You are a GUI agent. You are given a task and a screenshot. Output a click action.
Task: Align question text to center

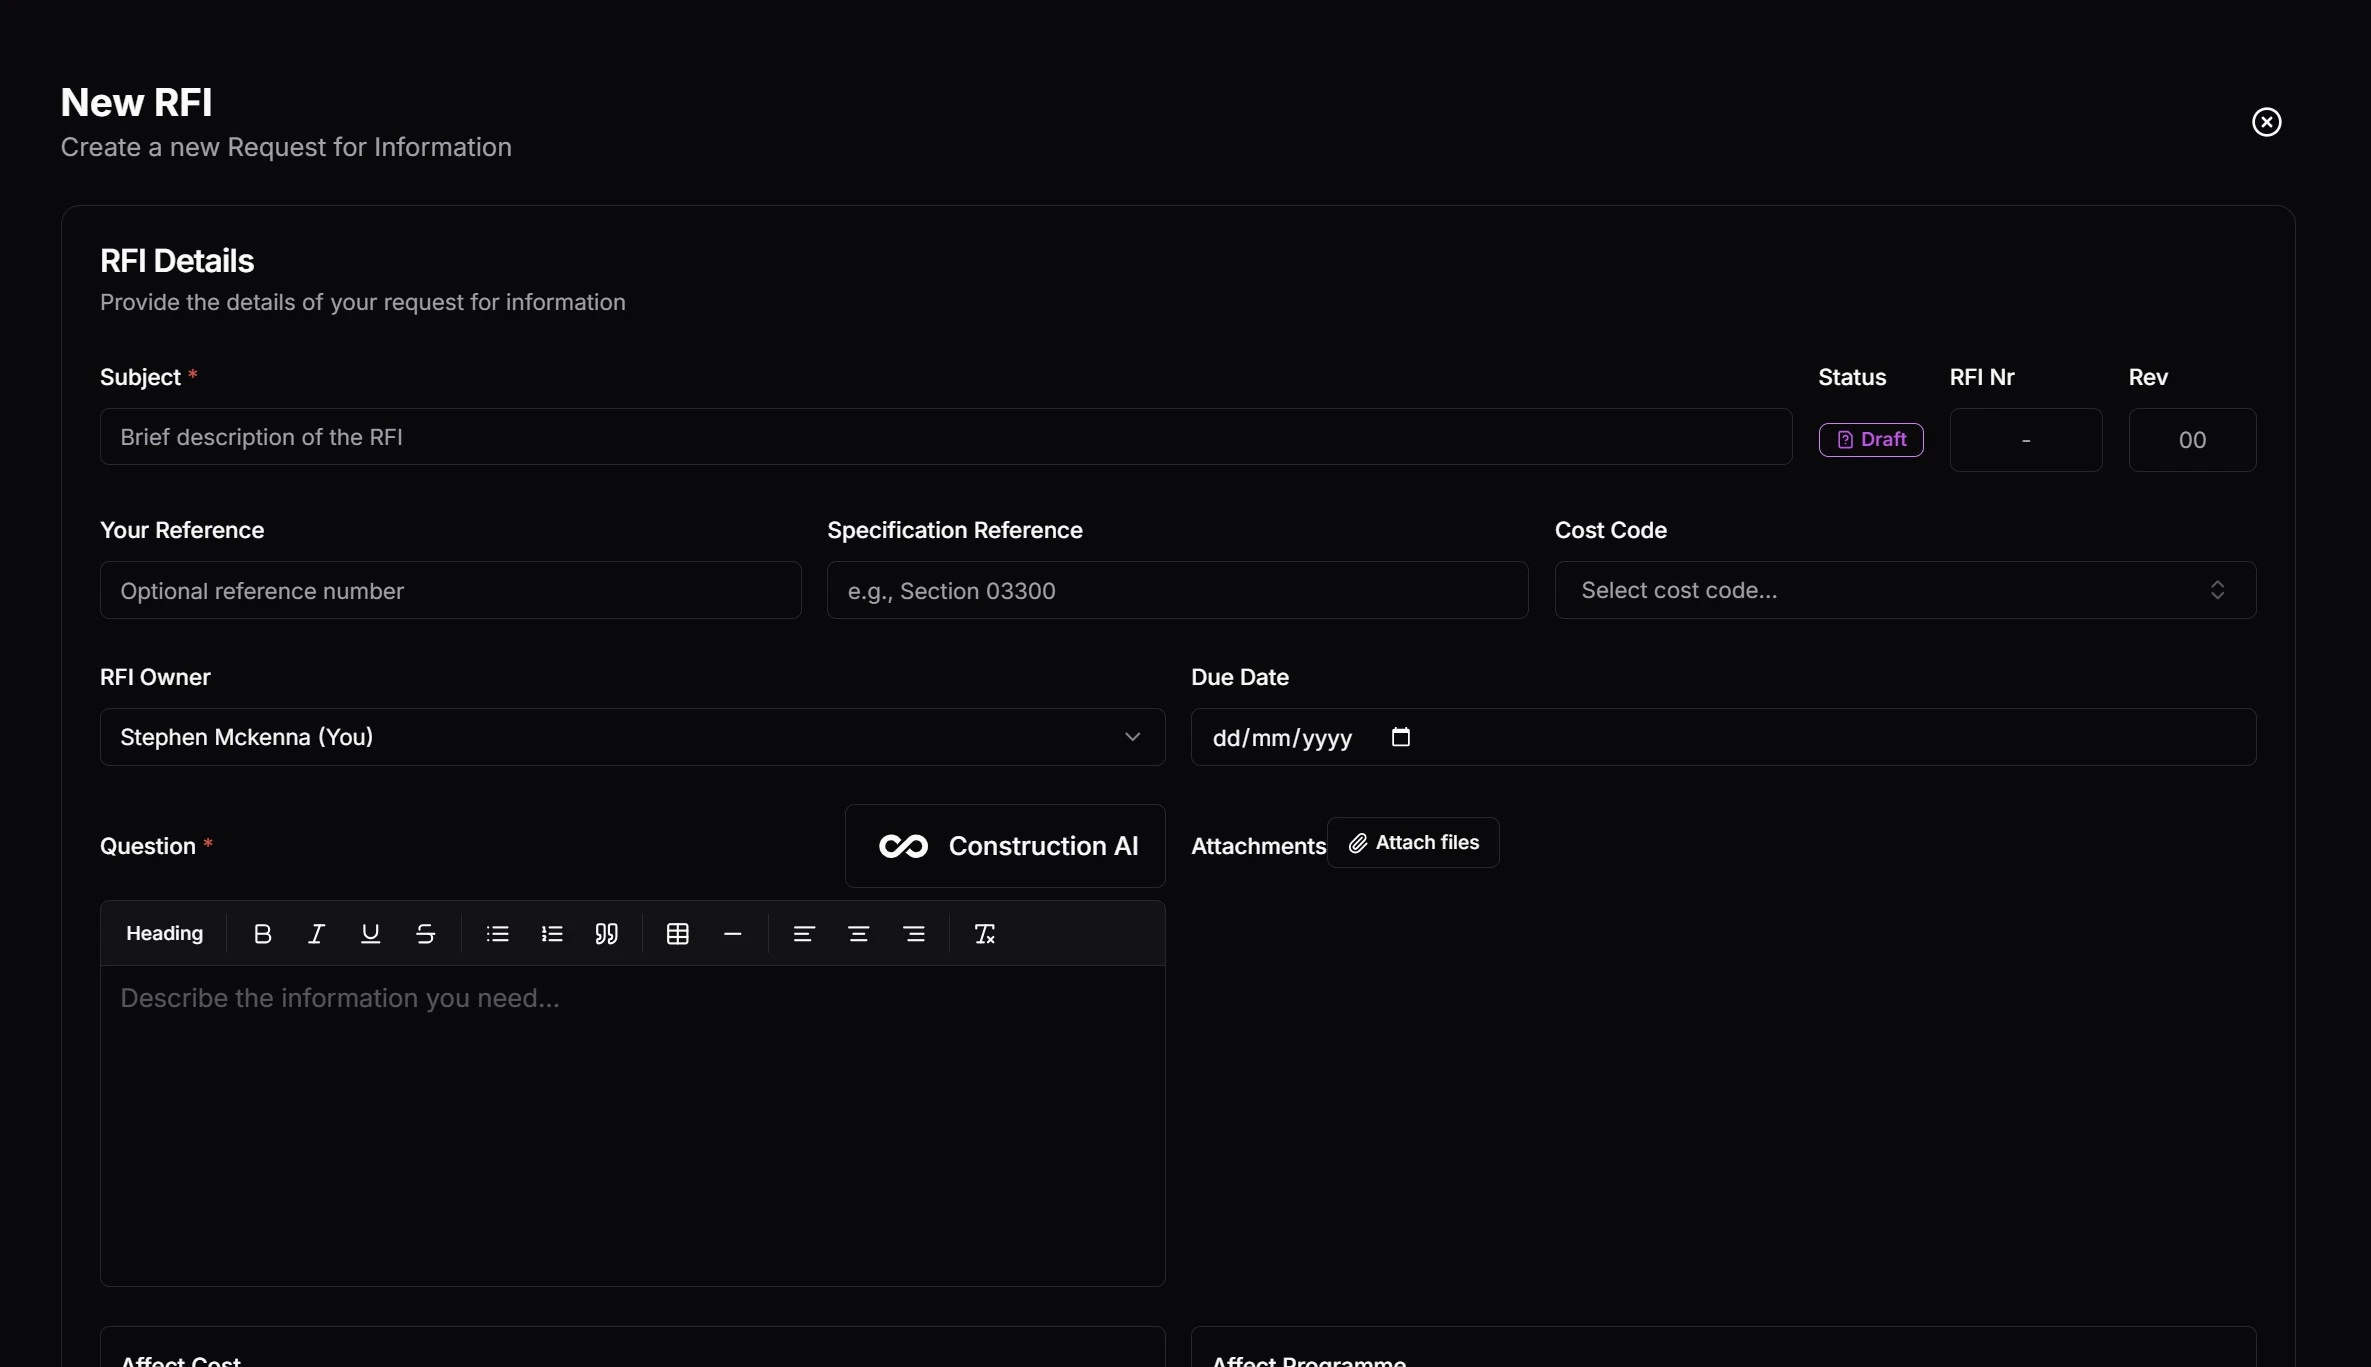coord(858,933)
